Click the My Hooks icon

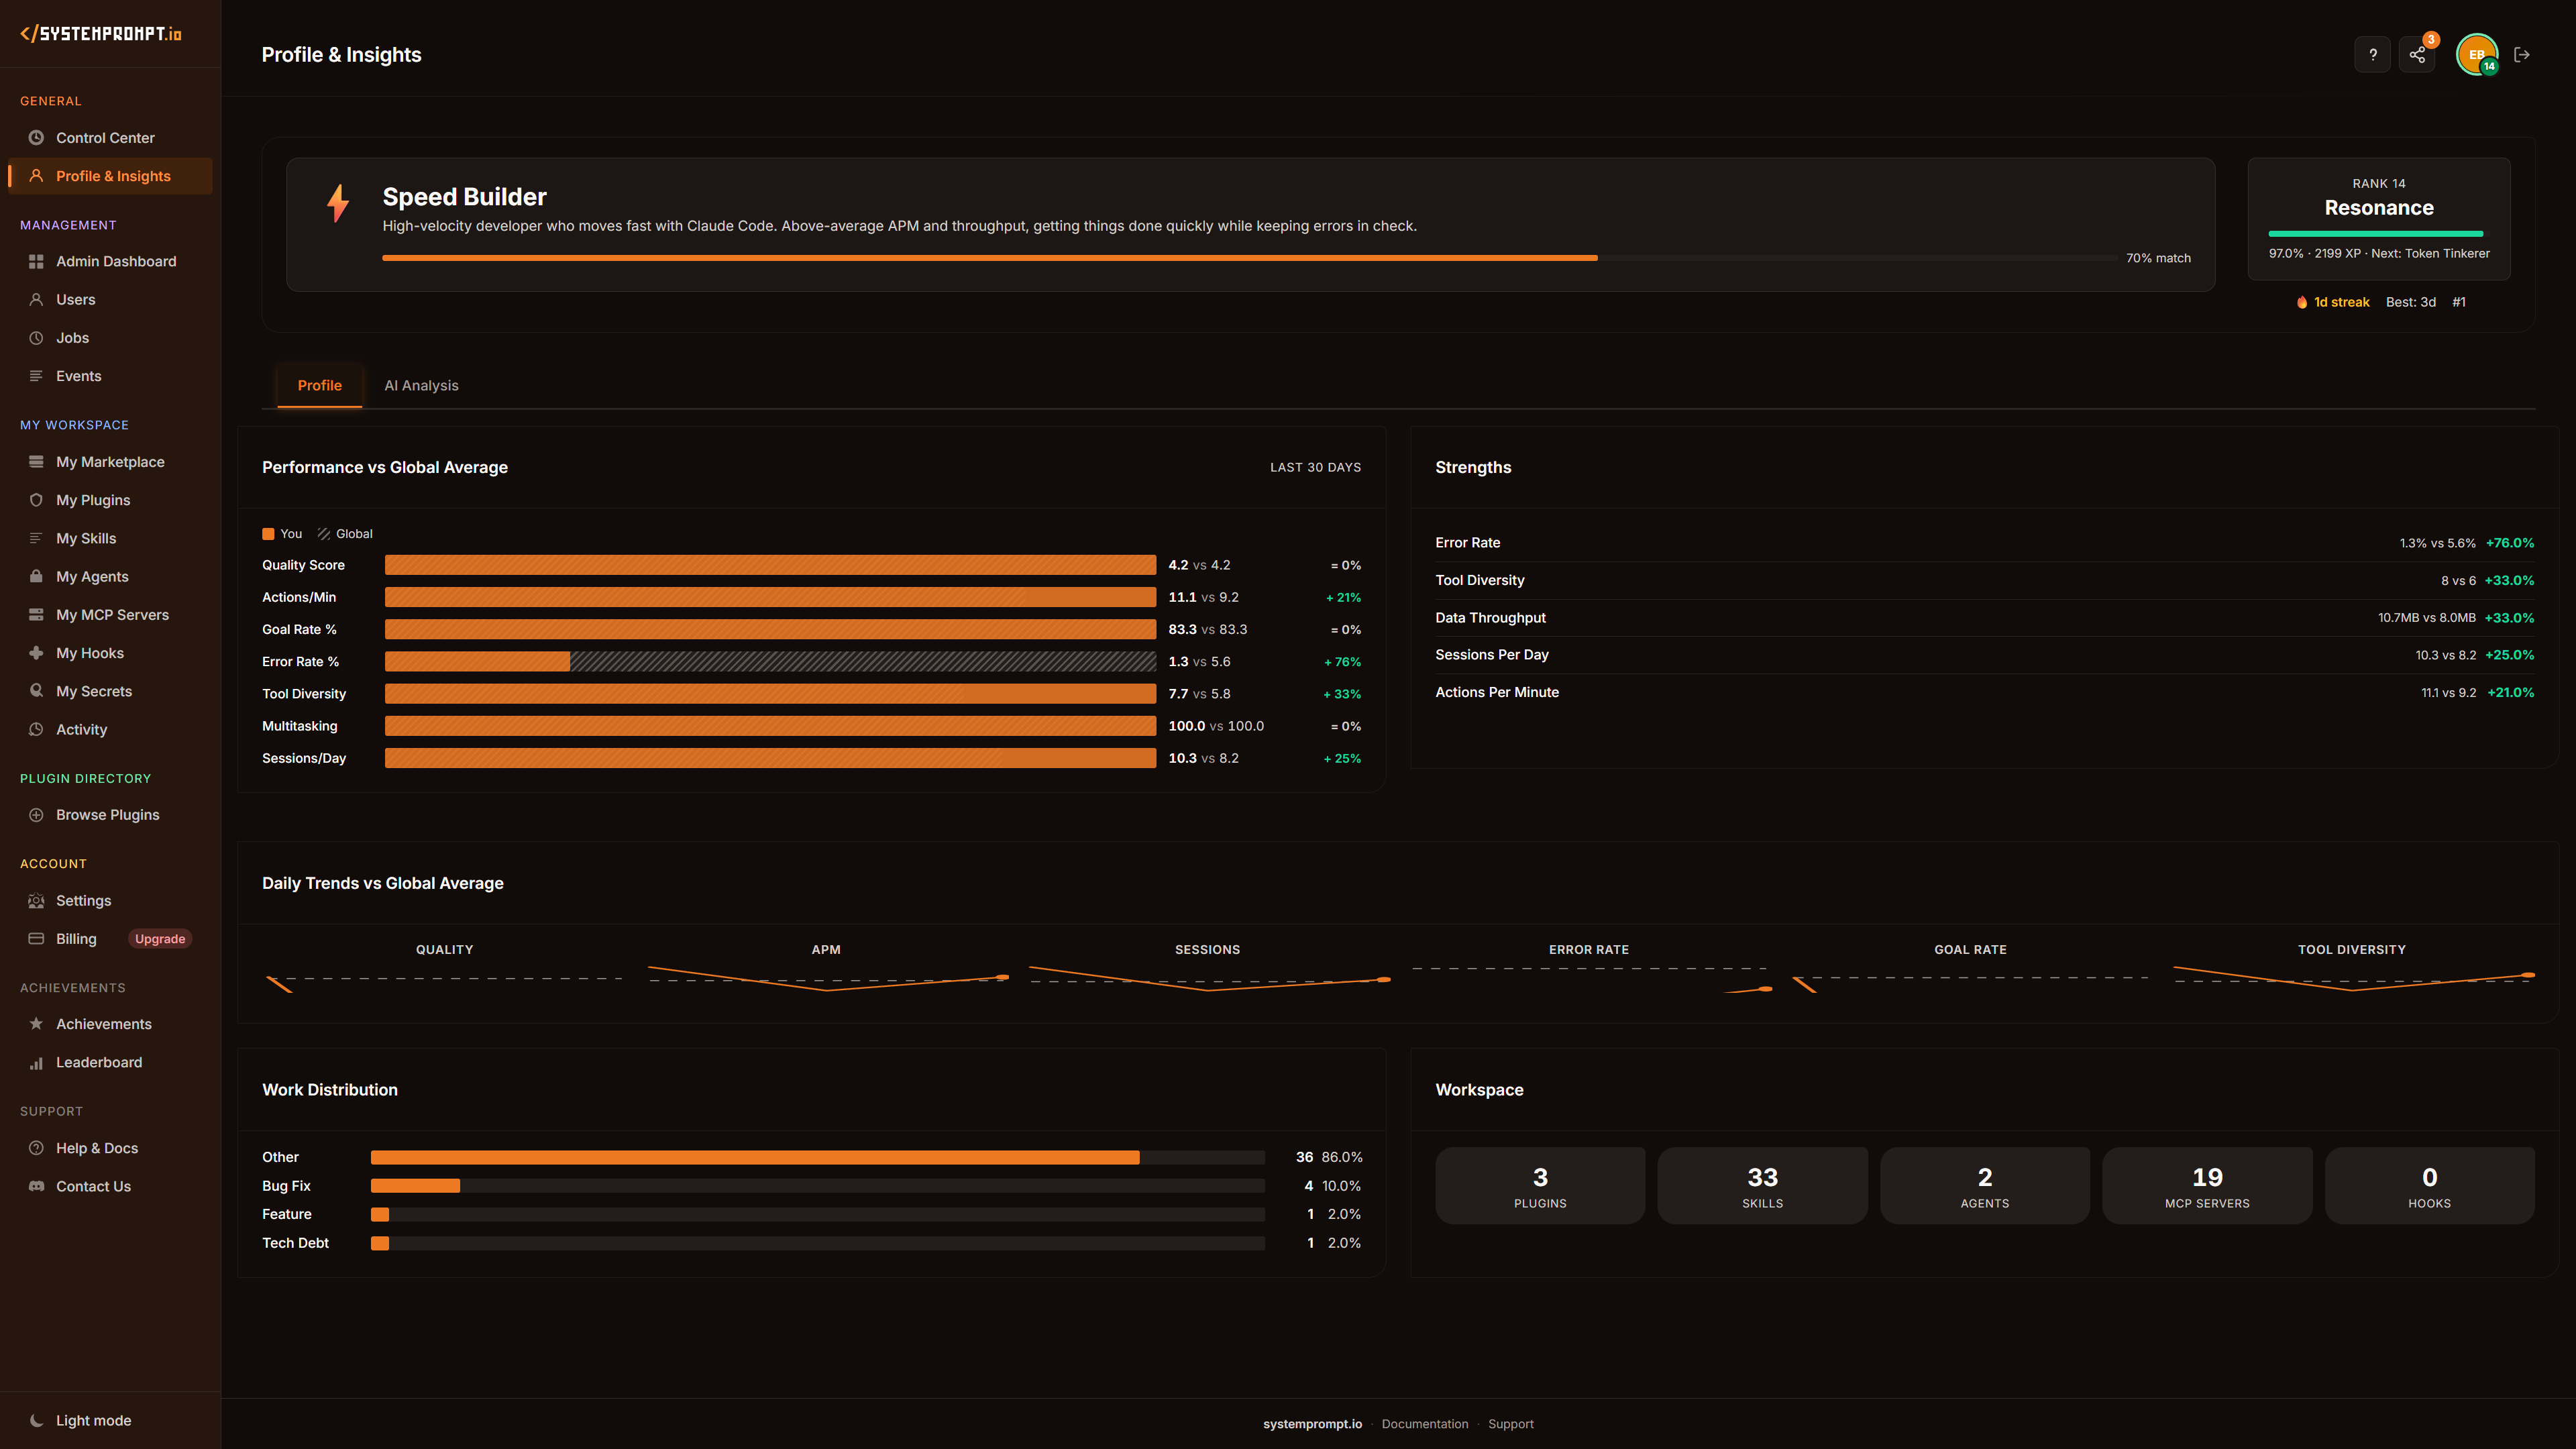[x=36, y=652]
